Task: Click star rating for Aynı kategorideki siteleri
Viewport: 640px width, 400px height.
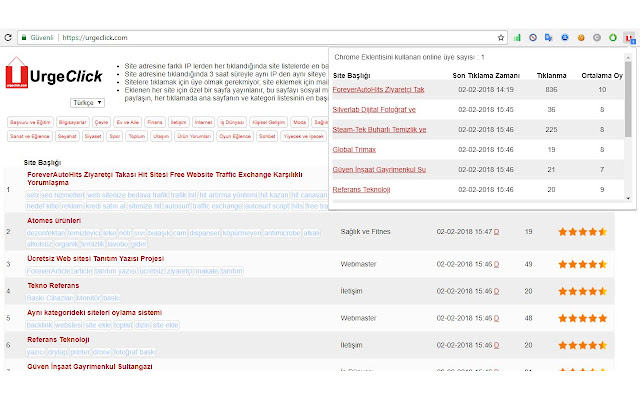Action: 582,318
